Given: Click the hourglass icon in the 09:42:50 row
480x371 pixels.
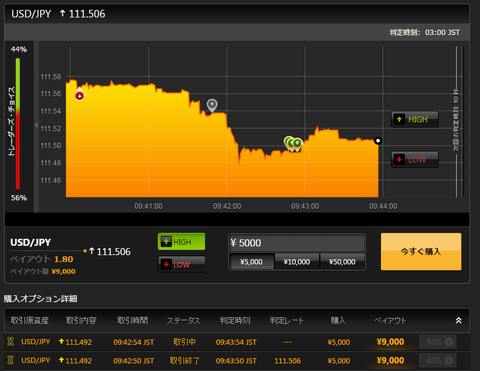Looking at the screenshot, I should [x=11, y=360].
